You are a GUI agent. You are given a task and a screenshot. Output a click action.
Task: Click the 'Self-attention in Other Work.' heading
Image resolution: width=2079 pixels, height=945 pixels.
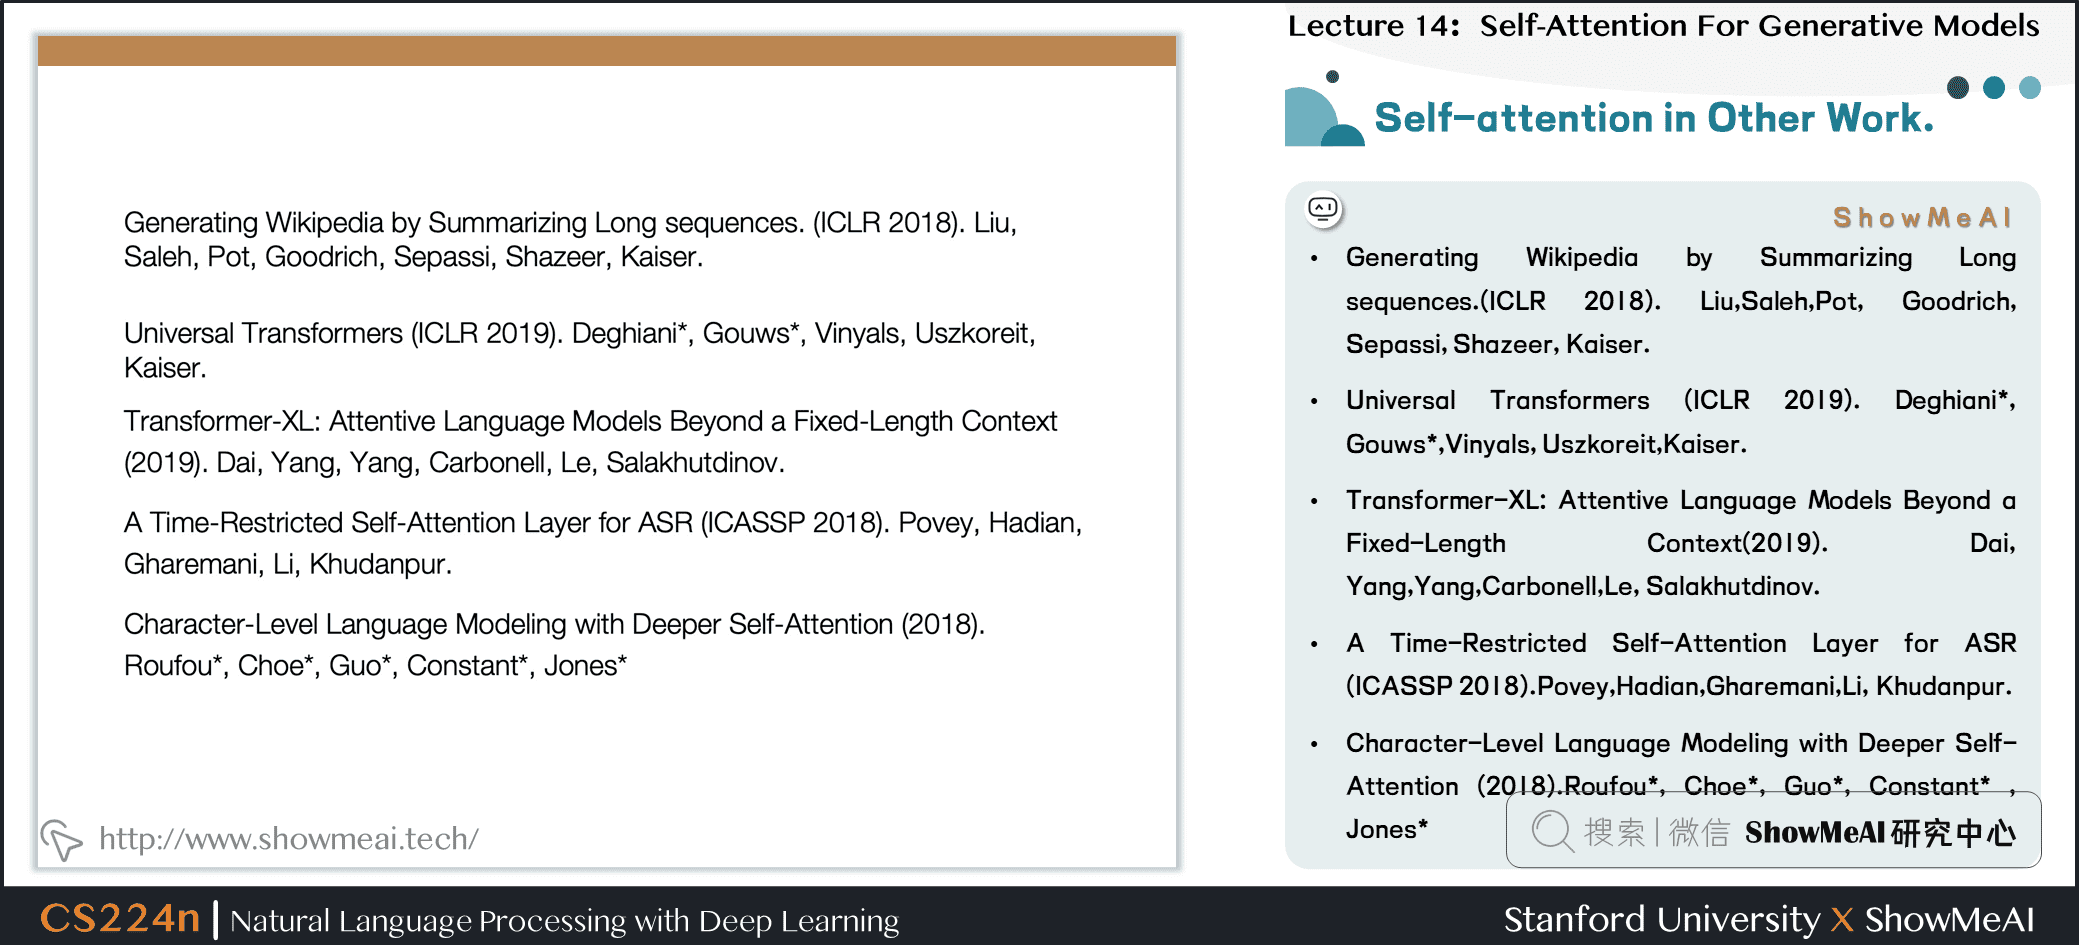click(x=1654, y=118)
